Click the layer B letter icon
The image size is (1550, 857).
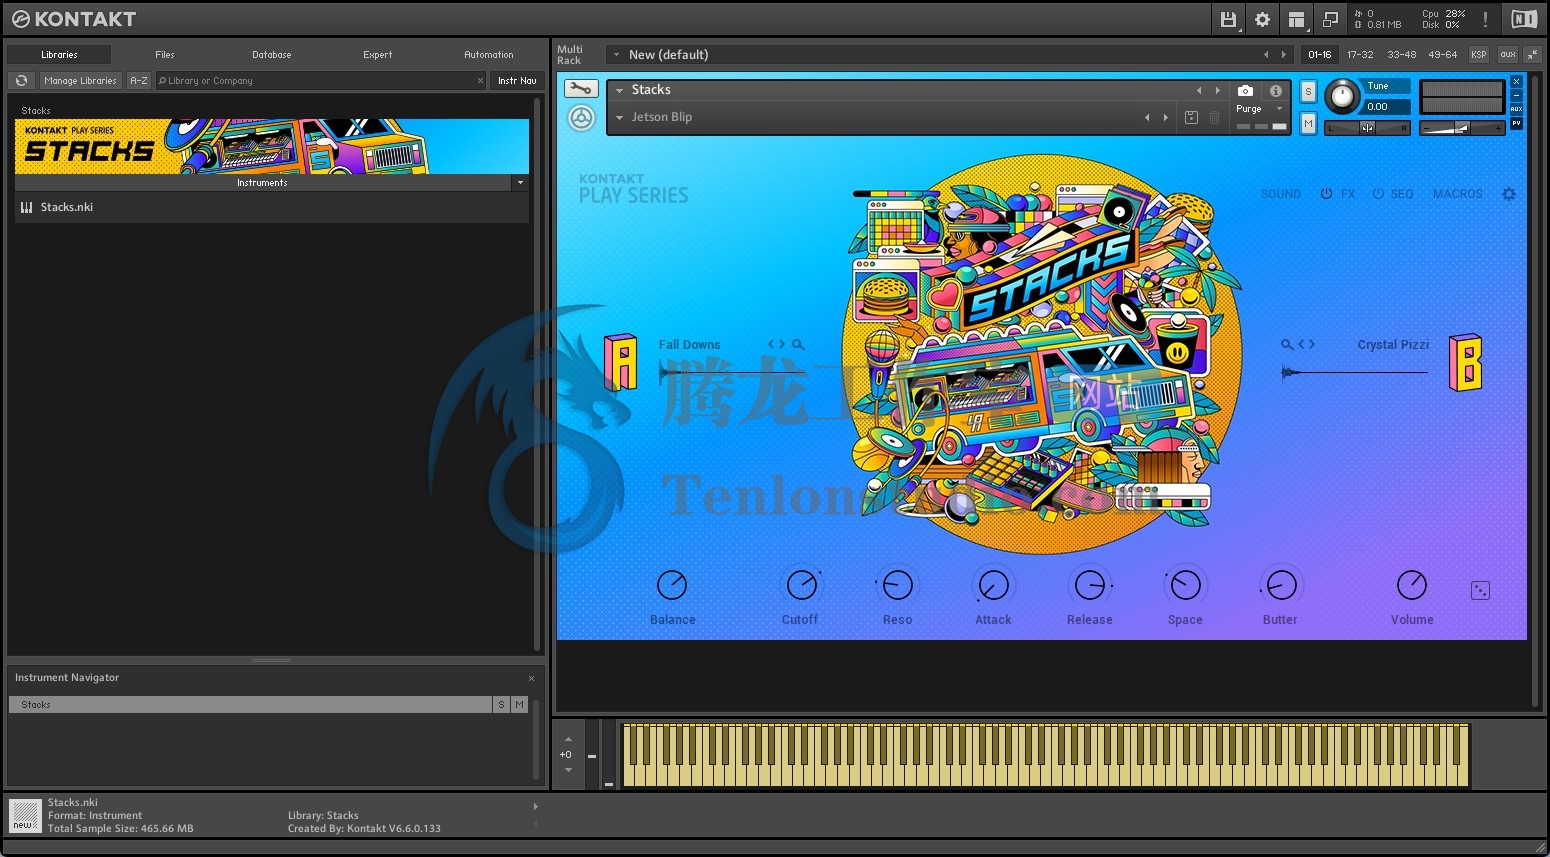pyautogui.click(x=1465, y=361)
